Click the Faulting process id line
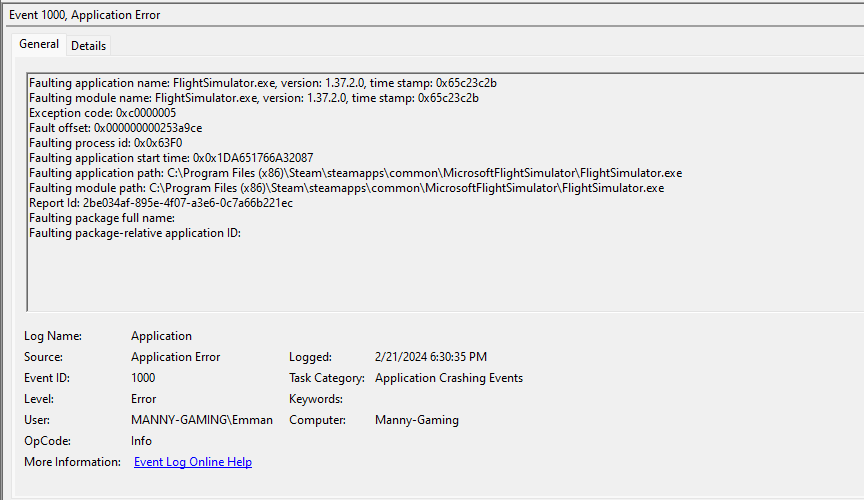864x500 pixels. [x=105, y=143]
